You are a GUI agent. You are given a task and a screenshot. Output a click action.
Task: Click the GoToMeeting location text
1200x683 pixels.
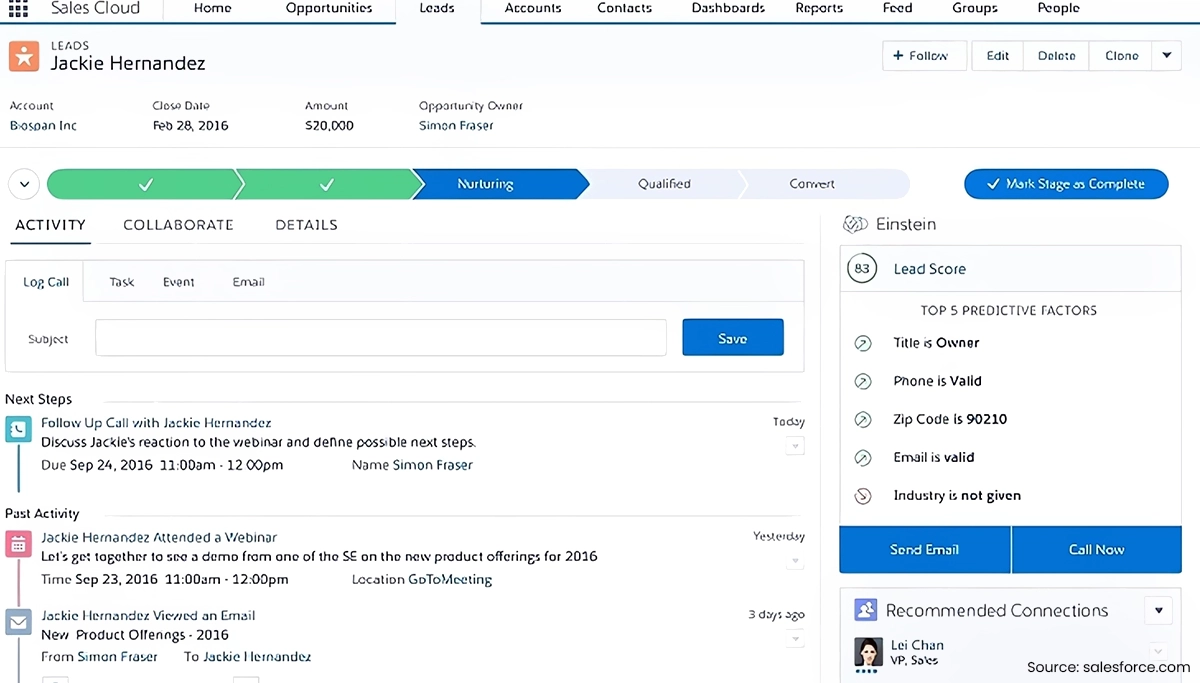(x=450, y=580)
